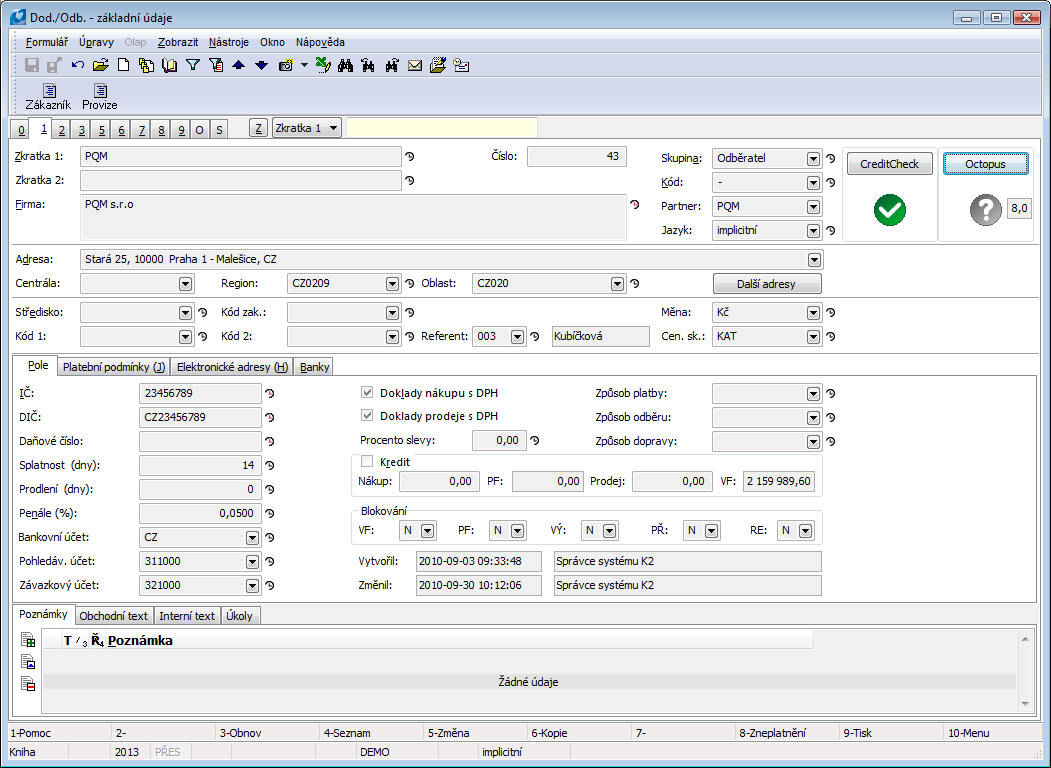Switch to the Platební podmínky tab
The height and width of the screenshot is (768, 1051).
pyautogui.click(x=113, y=367)
